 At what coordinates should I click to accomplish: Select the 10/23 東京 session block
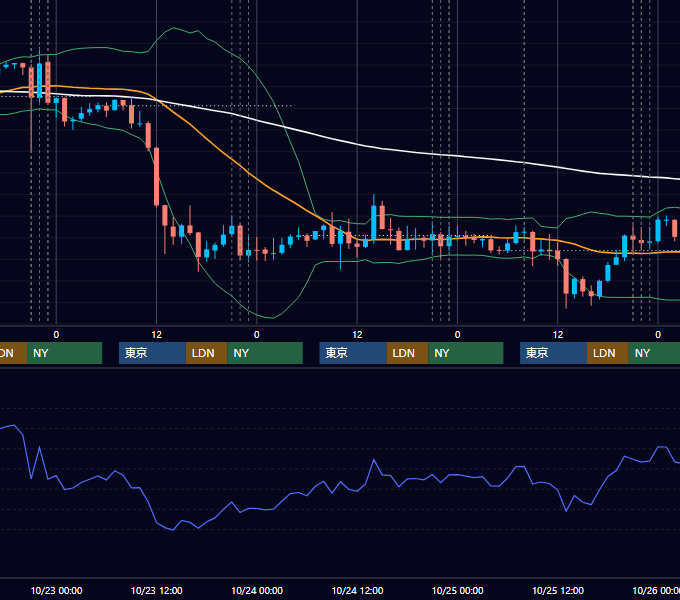click(152, 353)
